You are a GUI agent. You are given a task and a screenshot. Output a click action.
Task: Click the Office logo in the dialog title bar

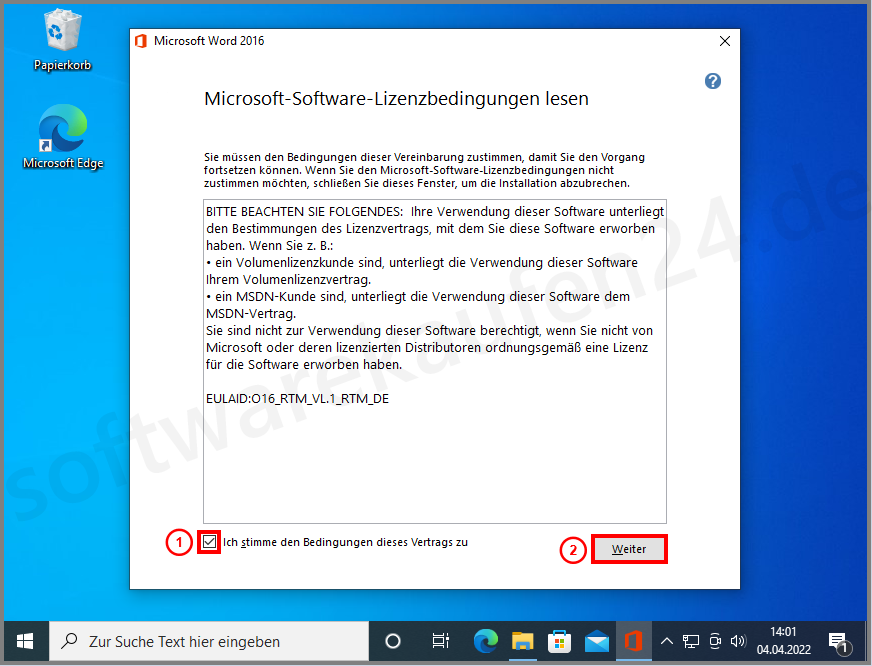tap(139, 41)
